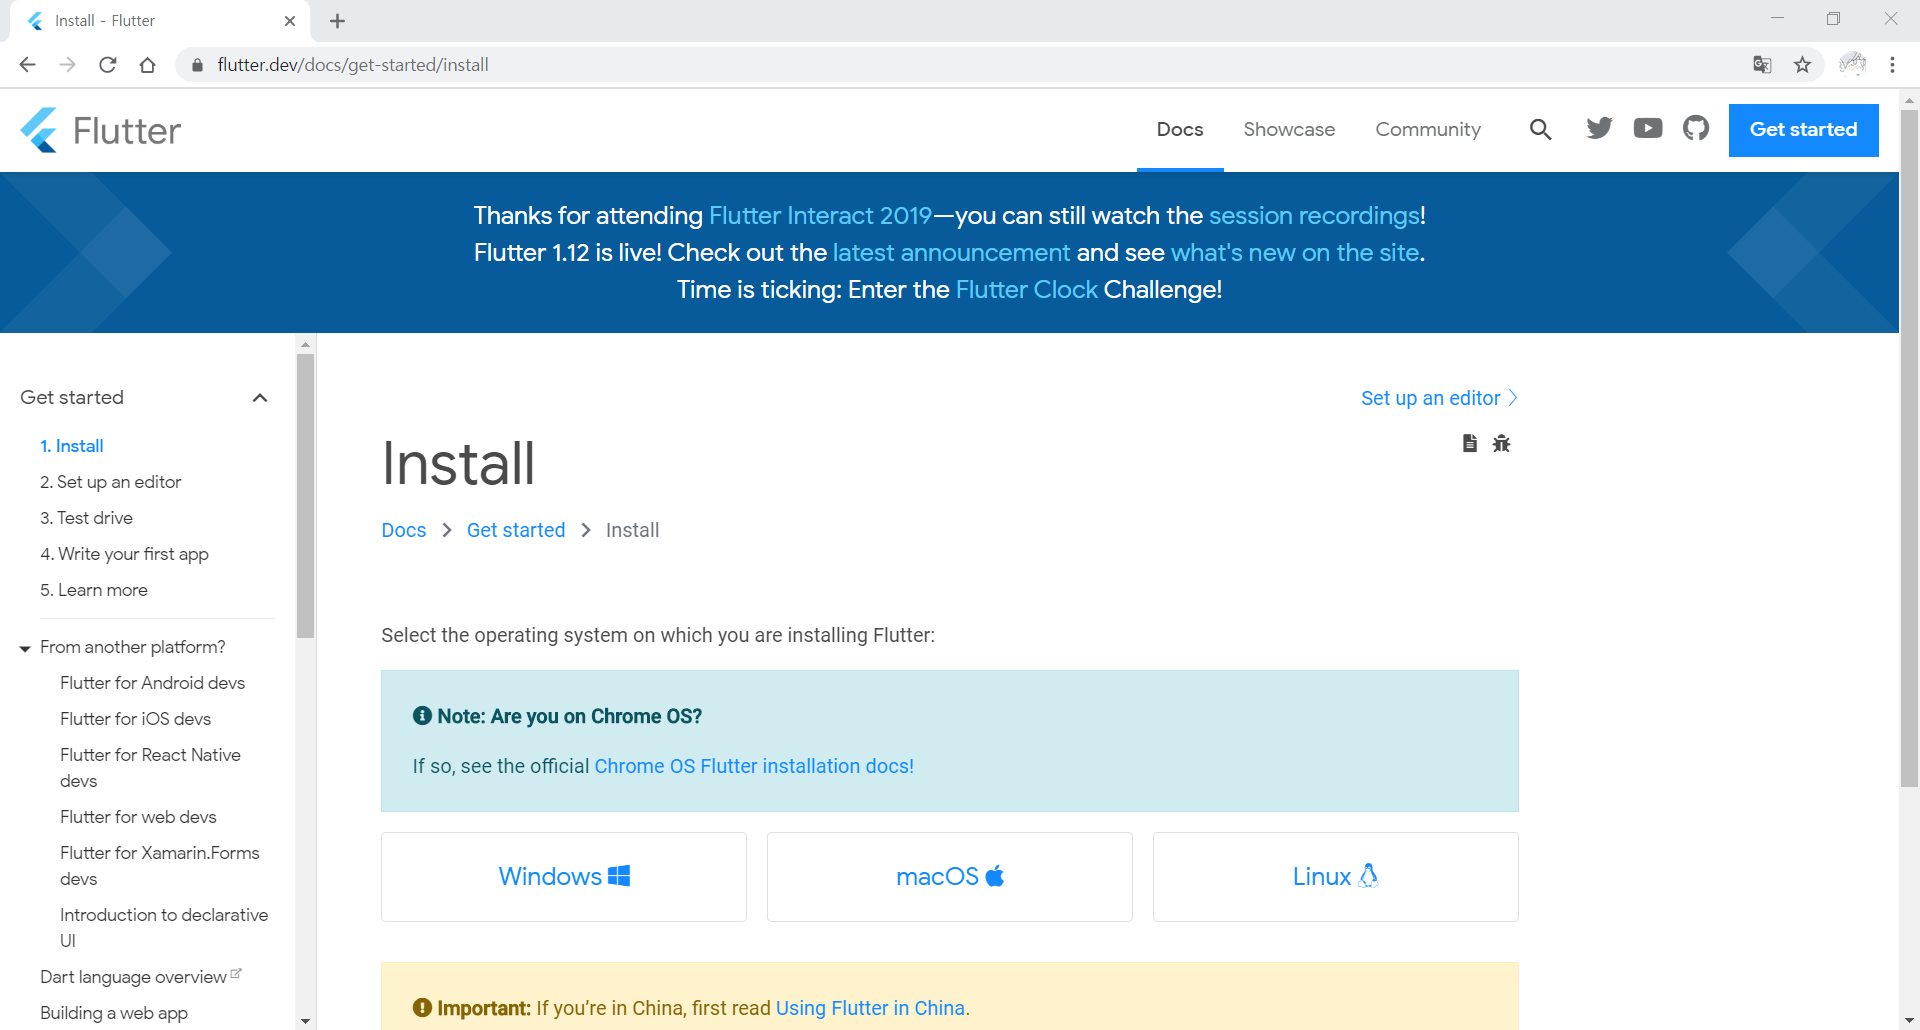Open the latest announcement link
This screenshot has width=1920, height=1030.
(x=951, y=253)
